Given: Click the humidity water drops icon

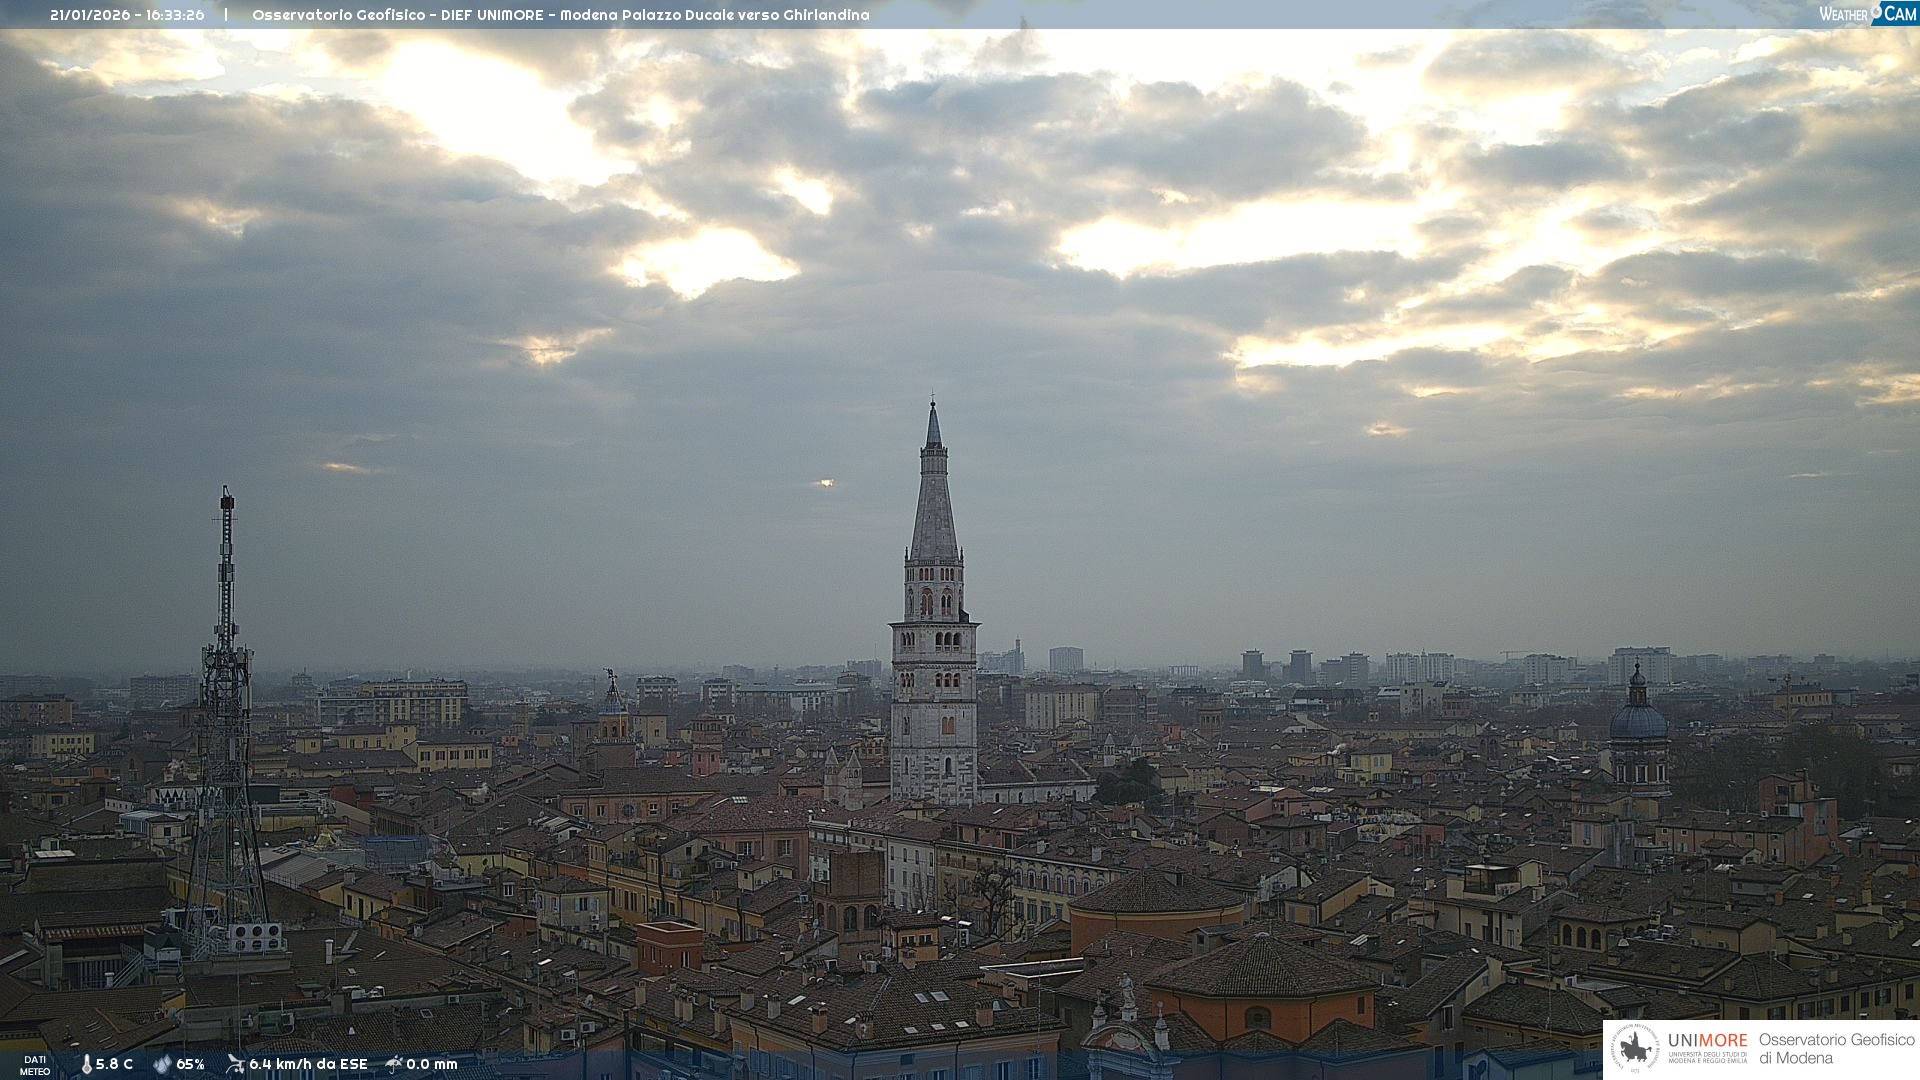Looking at the screenshot, I should (162, 1064).
